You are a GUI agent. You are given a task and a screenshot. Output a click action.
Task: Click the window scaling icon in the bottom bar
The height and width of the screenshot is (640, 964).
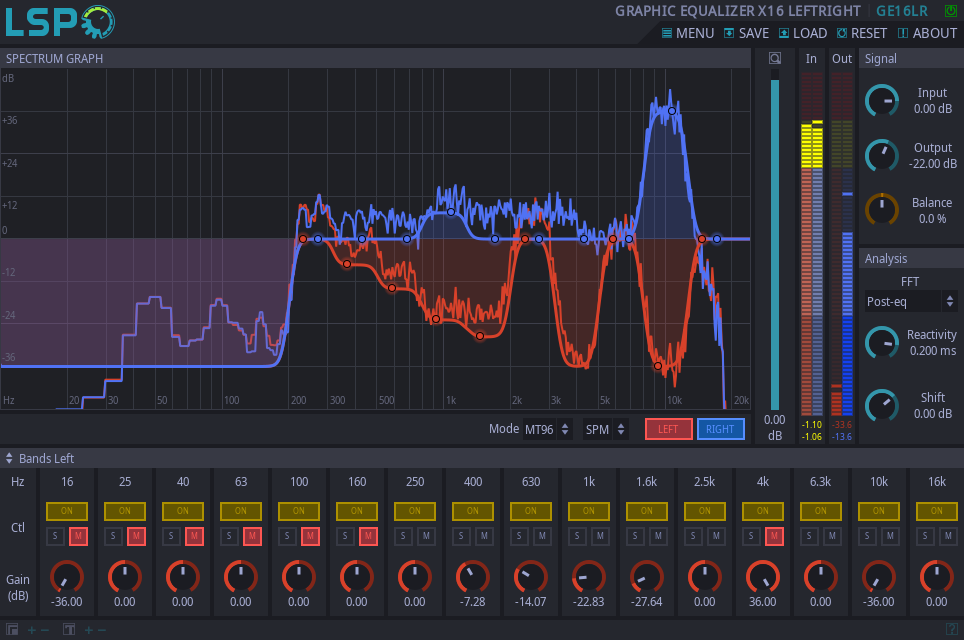pos(12,630)
